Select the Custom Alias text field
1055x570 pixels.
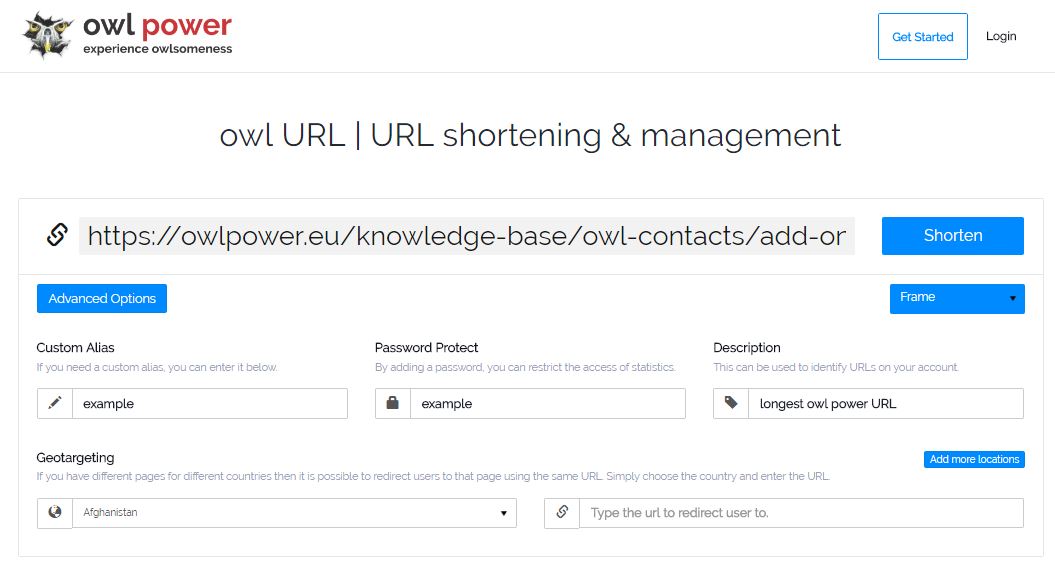pos(210,403)
